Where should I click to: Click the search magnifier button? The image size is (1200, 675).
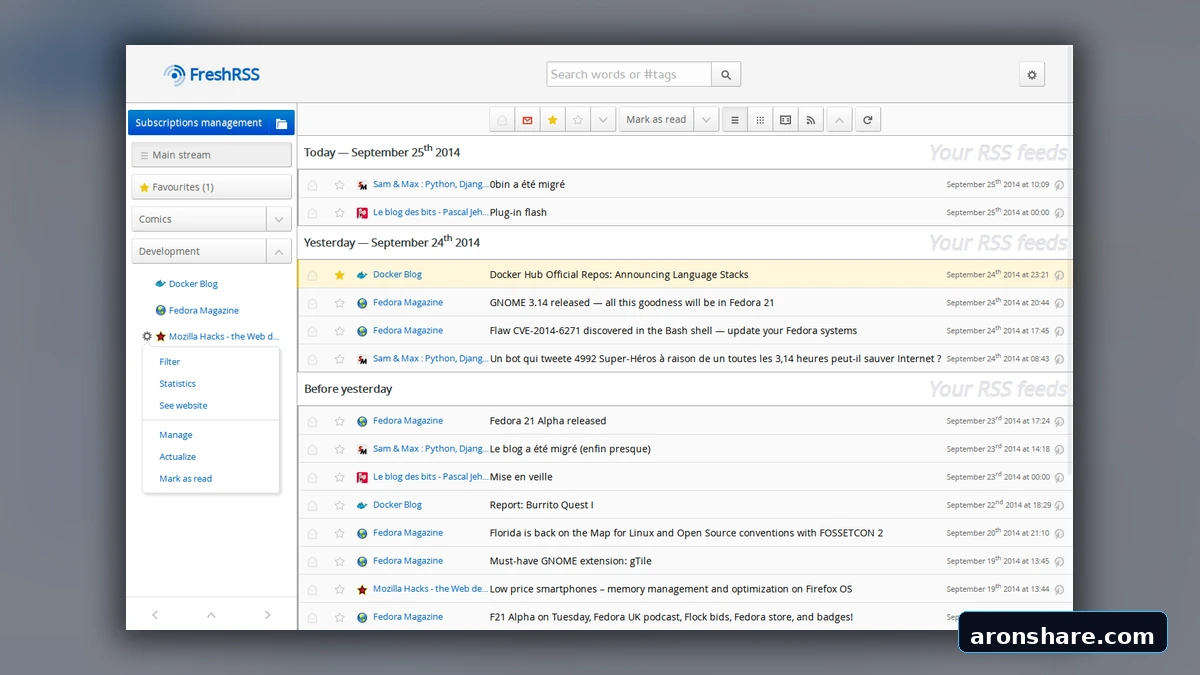click(x=726, y=74)
